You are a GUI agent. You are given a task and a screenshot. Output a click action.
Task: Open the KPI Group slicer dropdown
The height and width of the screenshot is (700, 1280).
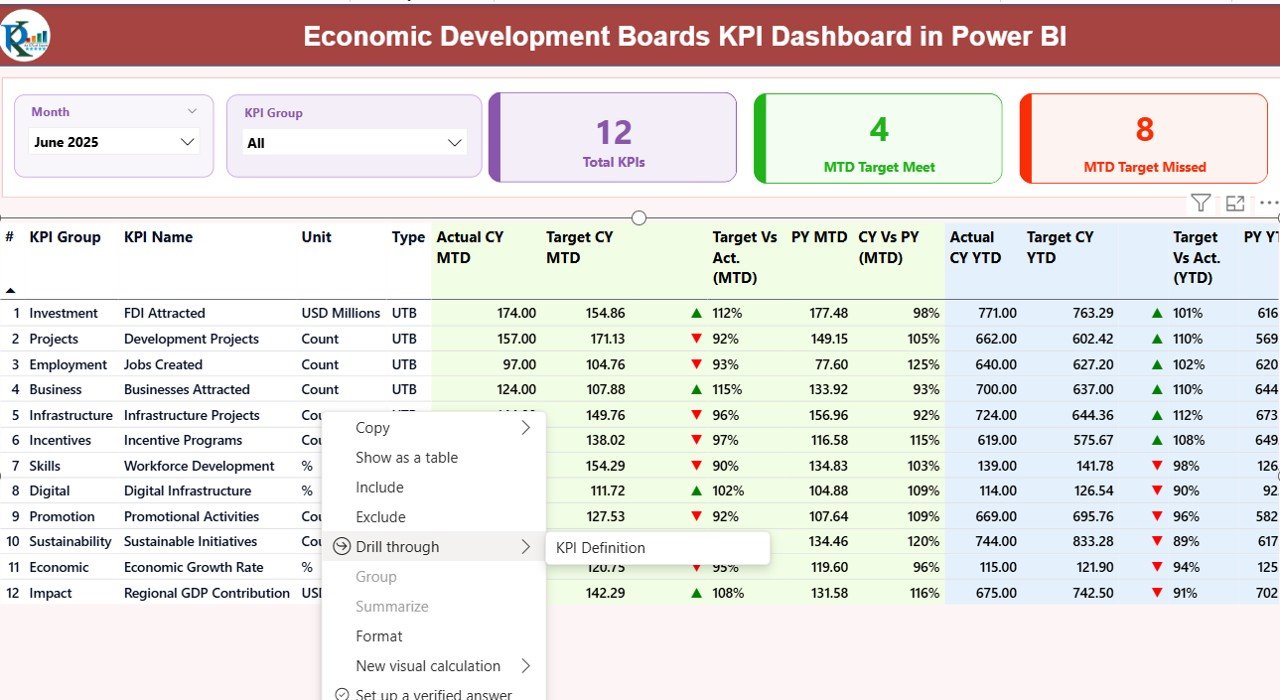pos(456,142)
